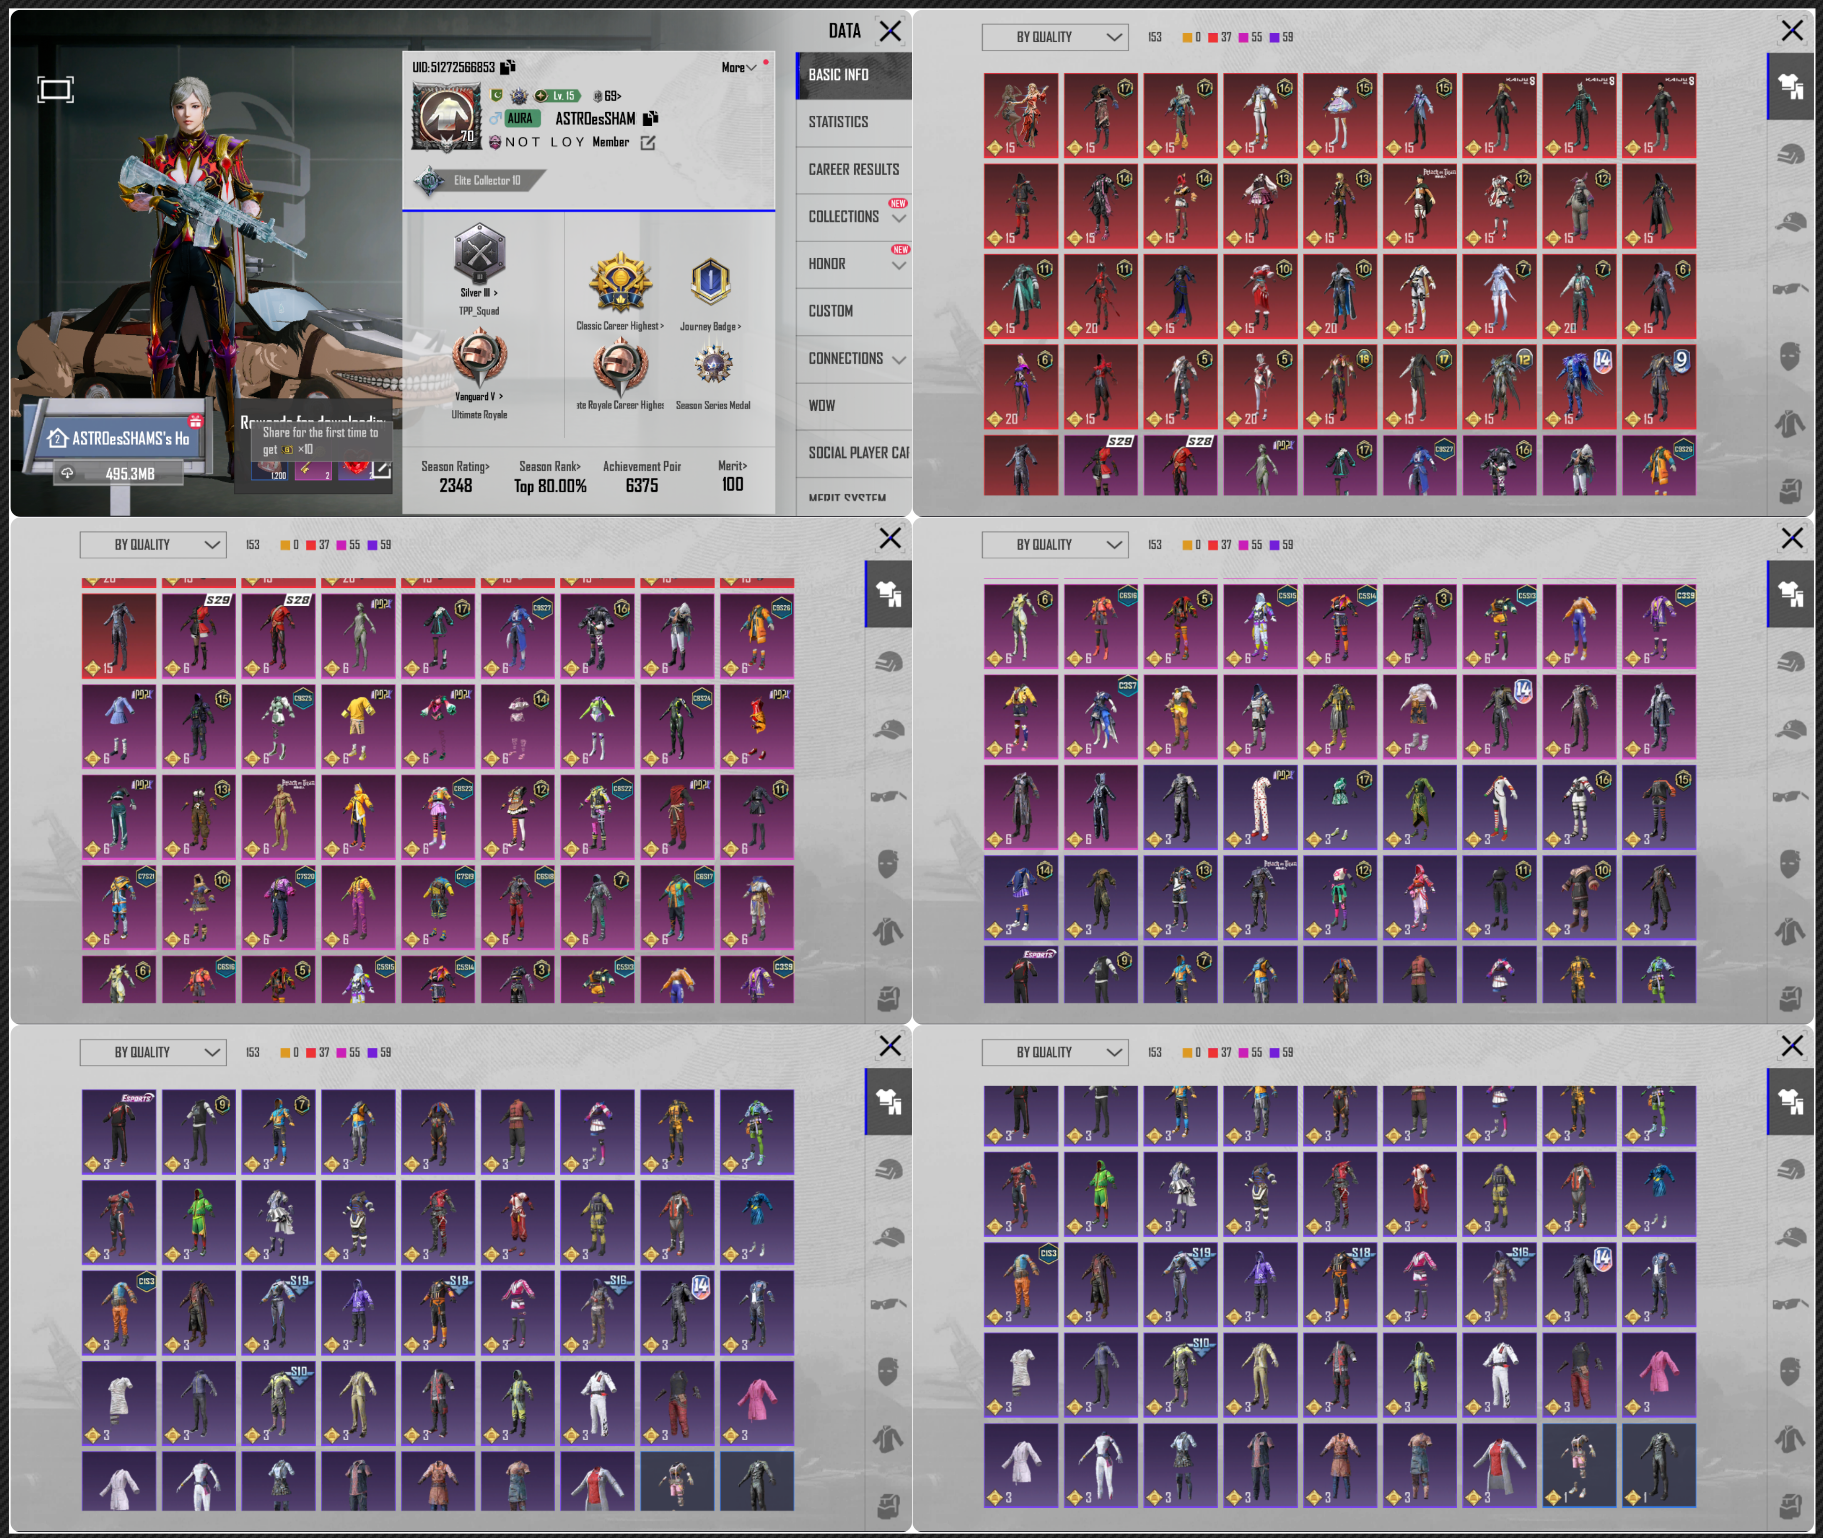
Task: Click the 69 likes counter
Action: (x=607, y=96)
